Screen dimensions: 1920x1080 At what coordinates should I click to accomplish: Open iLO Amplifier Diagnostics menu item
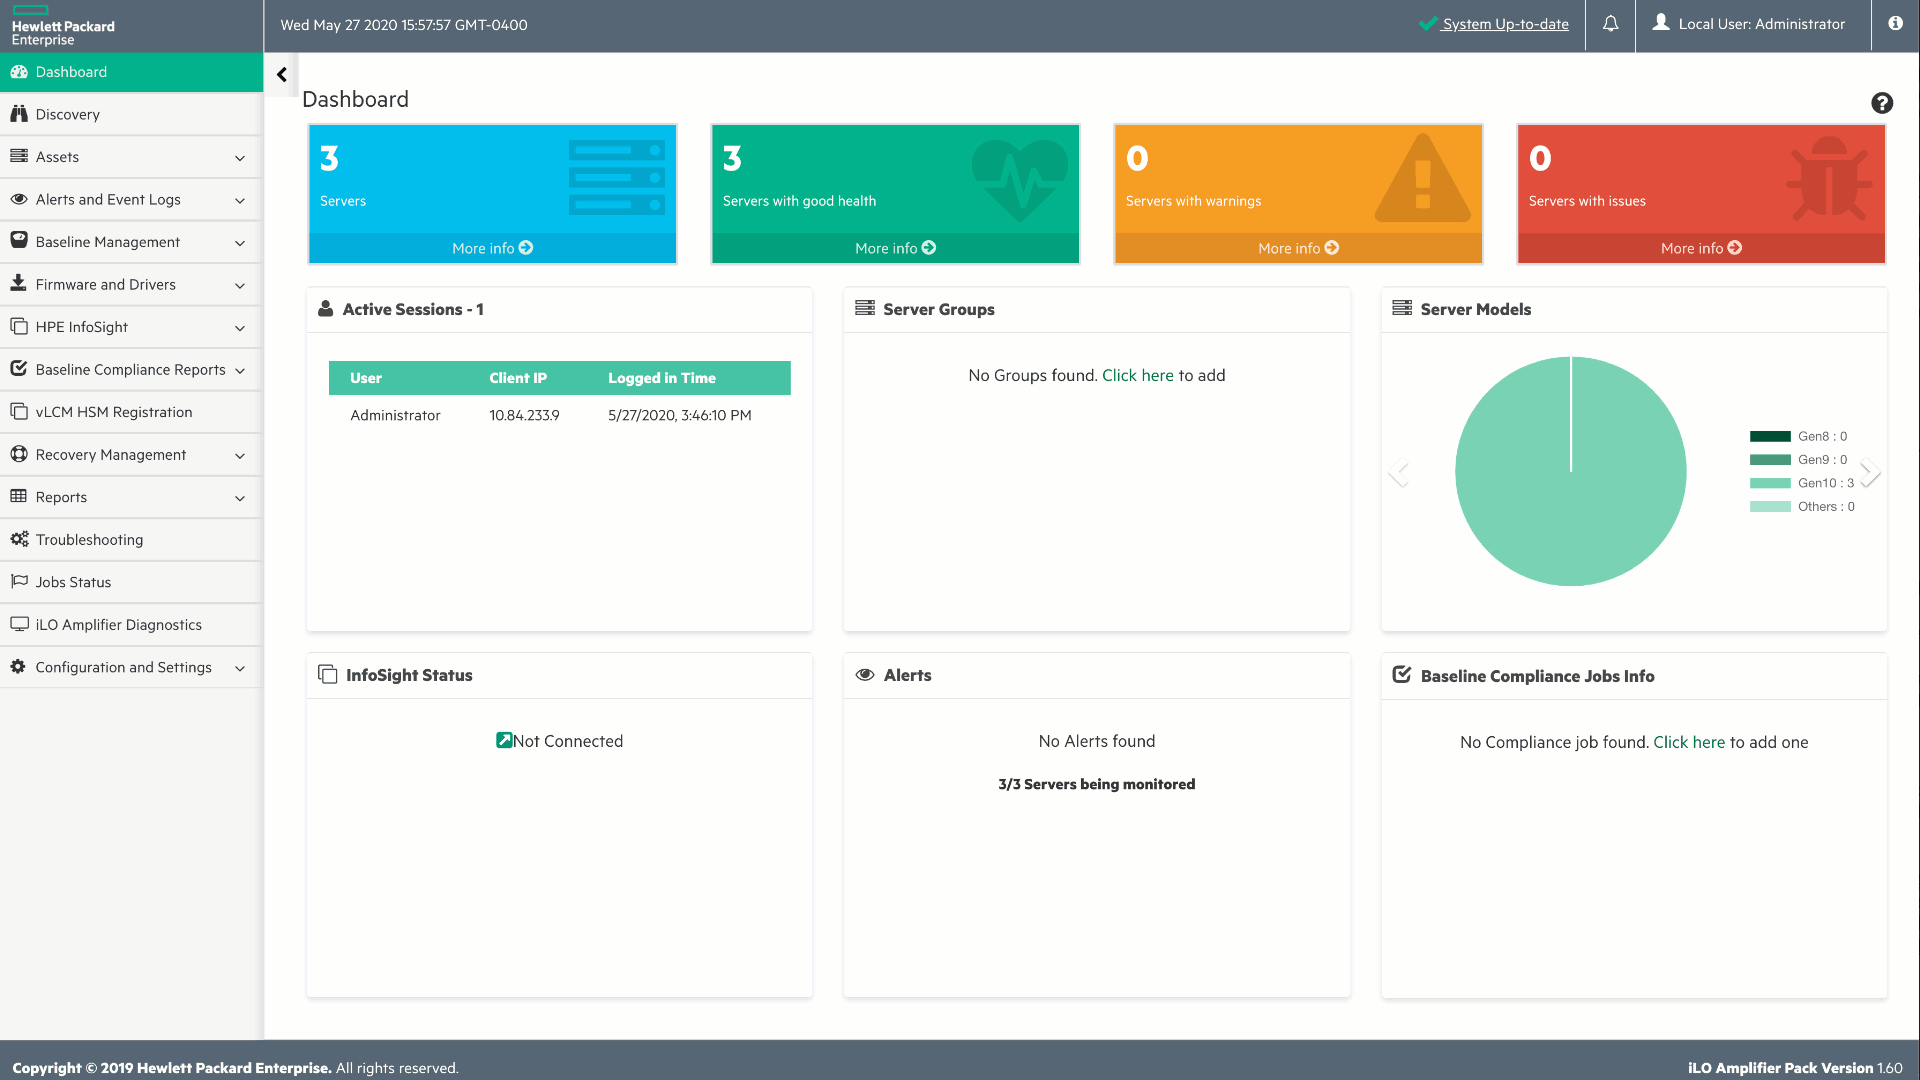click(118, 625)
